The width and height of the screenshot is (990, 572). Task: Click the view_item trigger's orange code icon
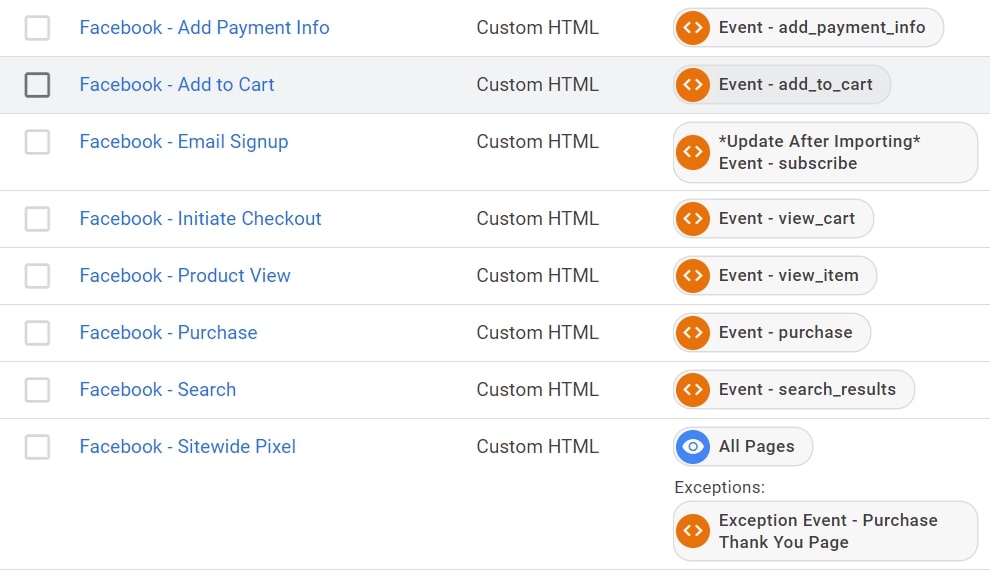[693, 275]
